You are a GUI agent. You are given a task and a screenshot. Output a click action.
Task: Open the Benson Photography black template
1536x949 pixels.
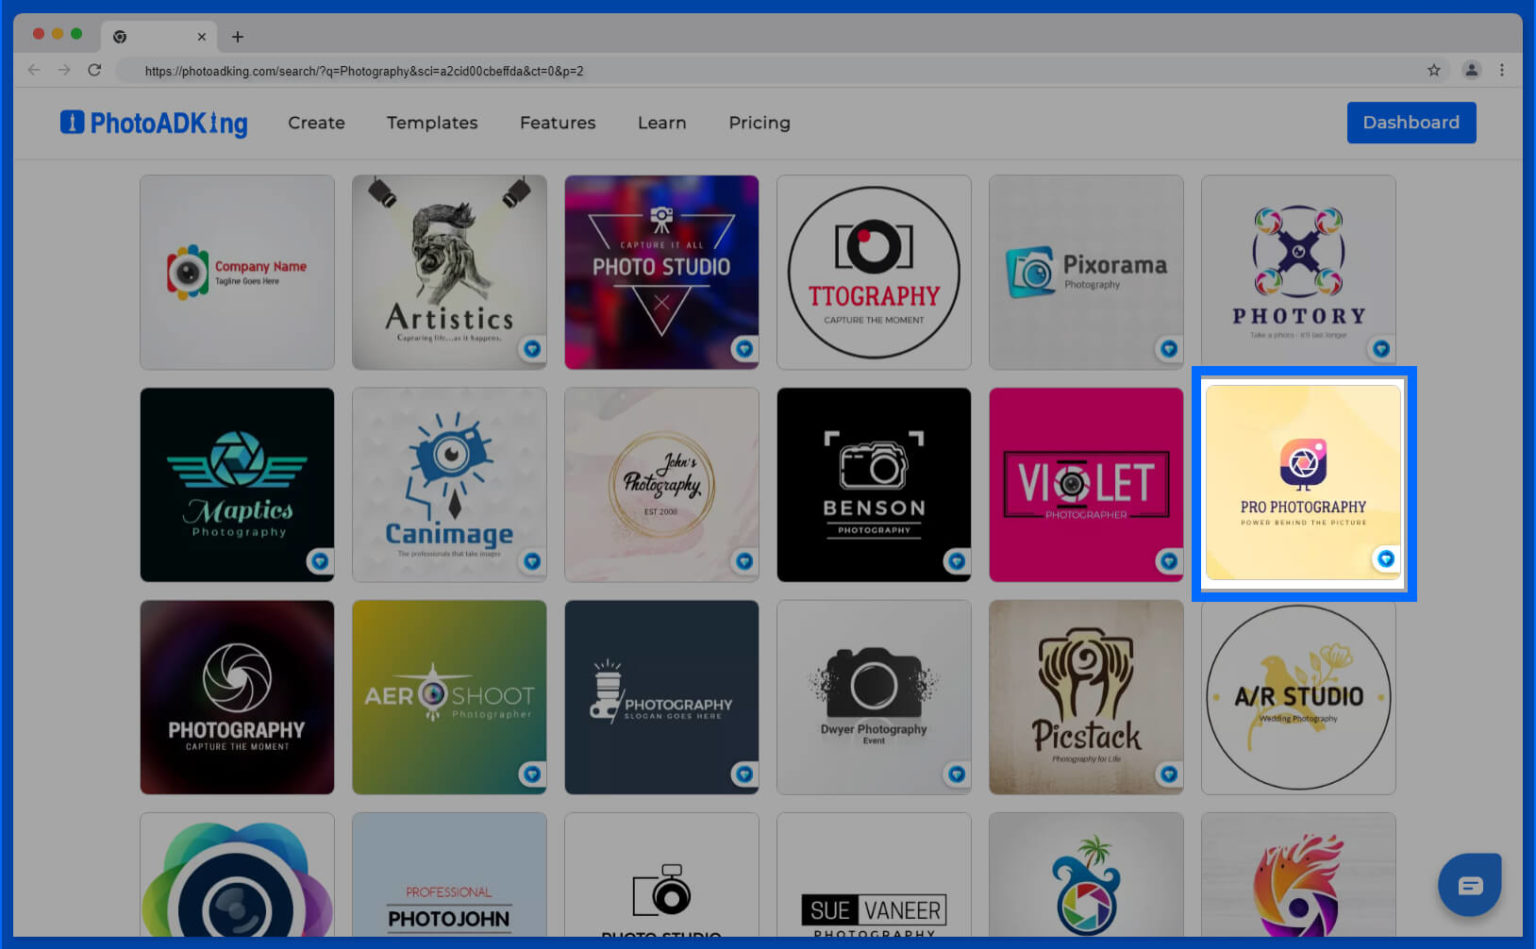(x=873, y=484)
